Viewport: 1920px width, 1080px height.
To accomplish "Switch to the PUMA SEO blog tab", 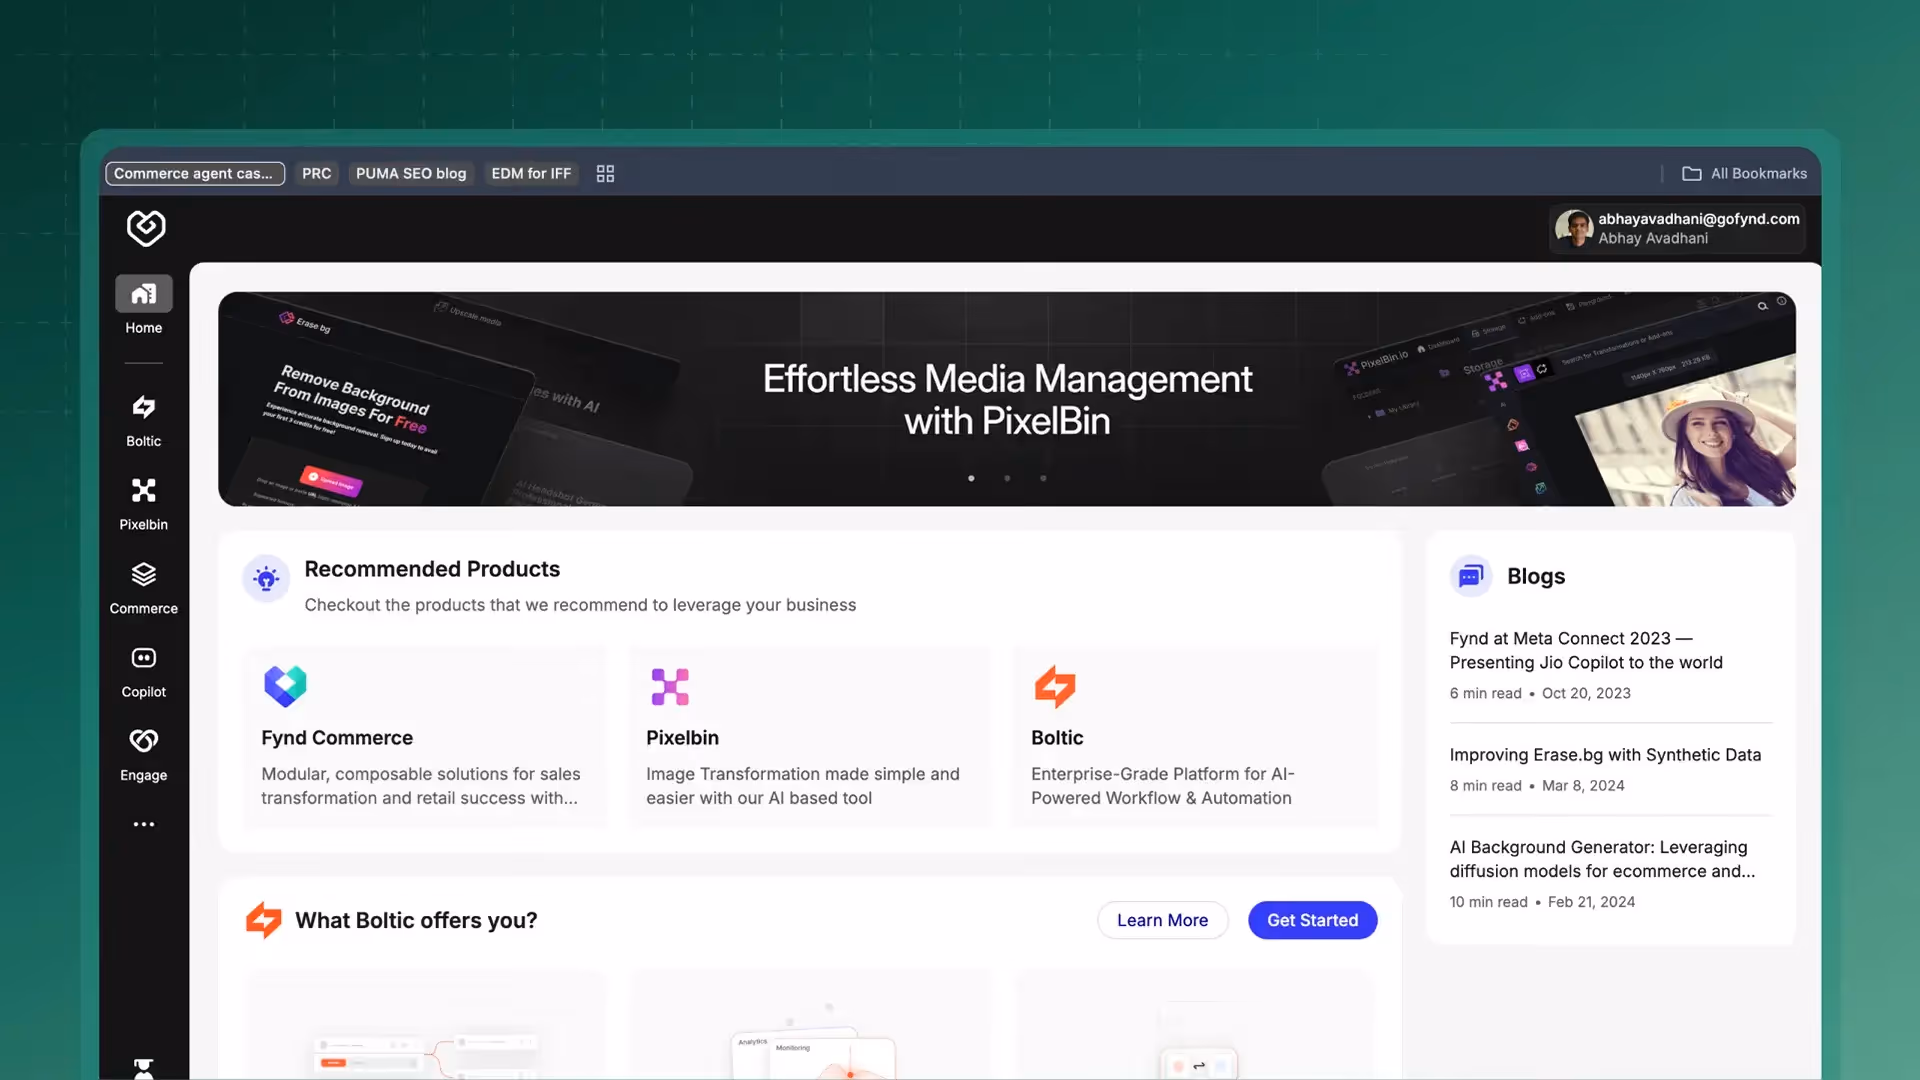I will [411, 173].
